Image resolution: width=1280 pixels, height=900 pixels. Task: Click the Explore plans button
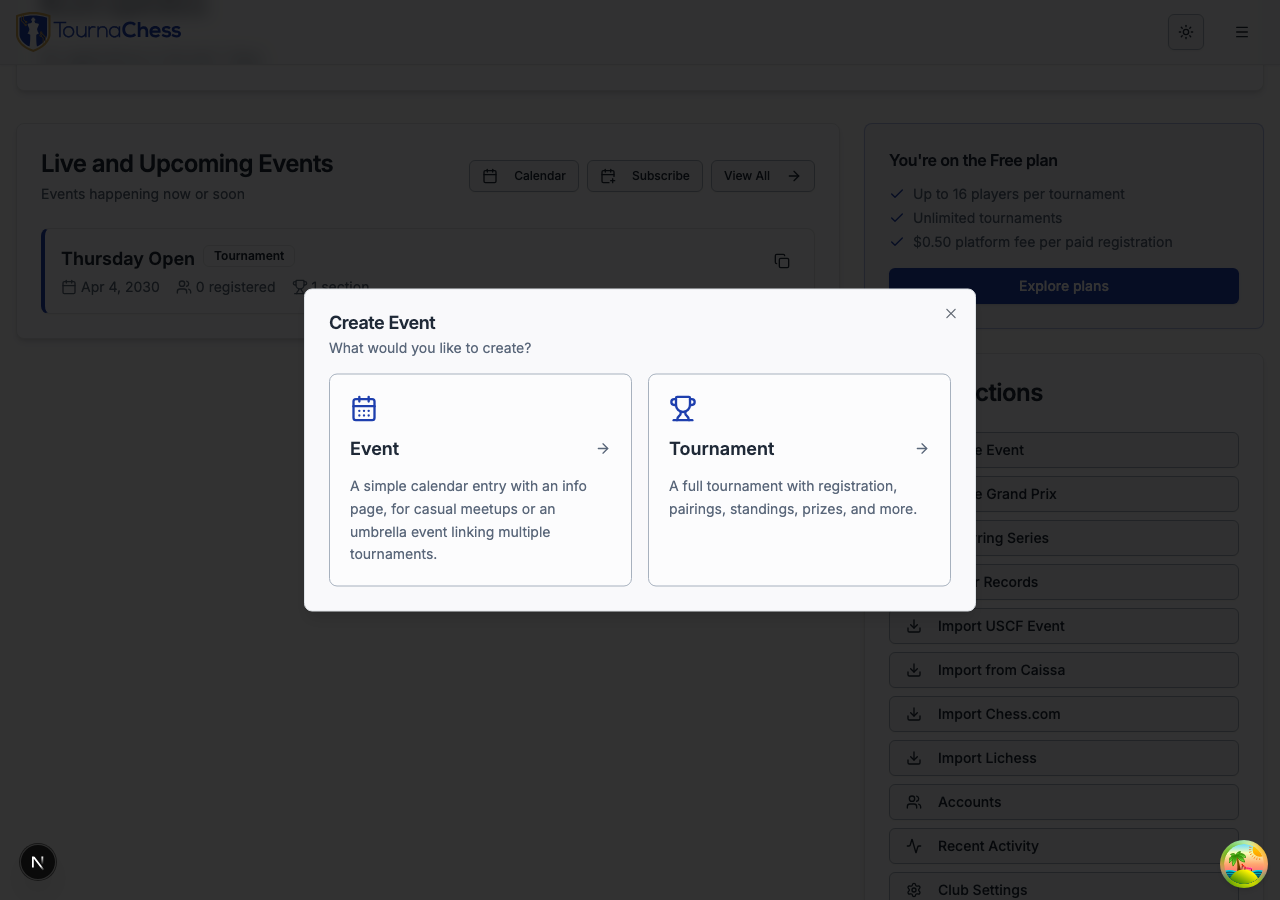point(1064,286)
